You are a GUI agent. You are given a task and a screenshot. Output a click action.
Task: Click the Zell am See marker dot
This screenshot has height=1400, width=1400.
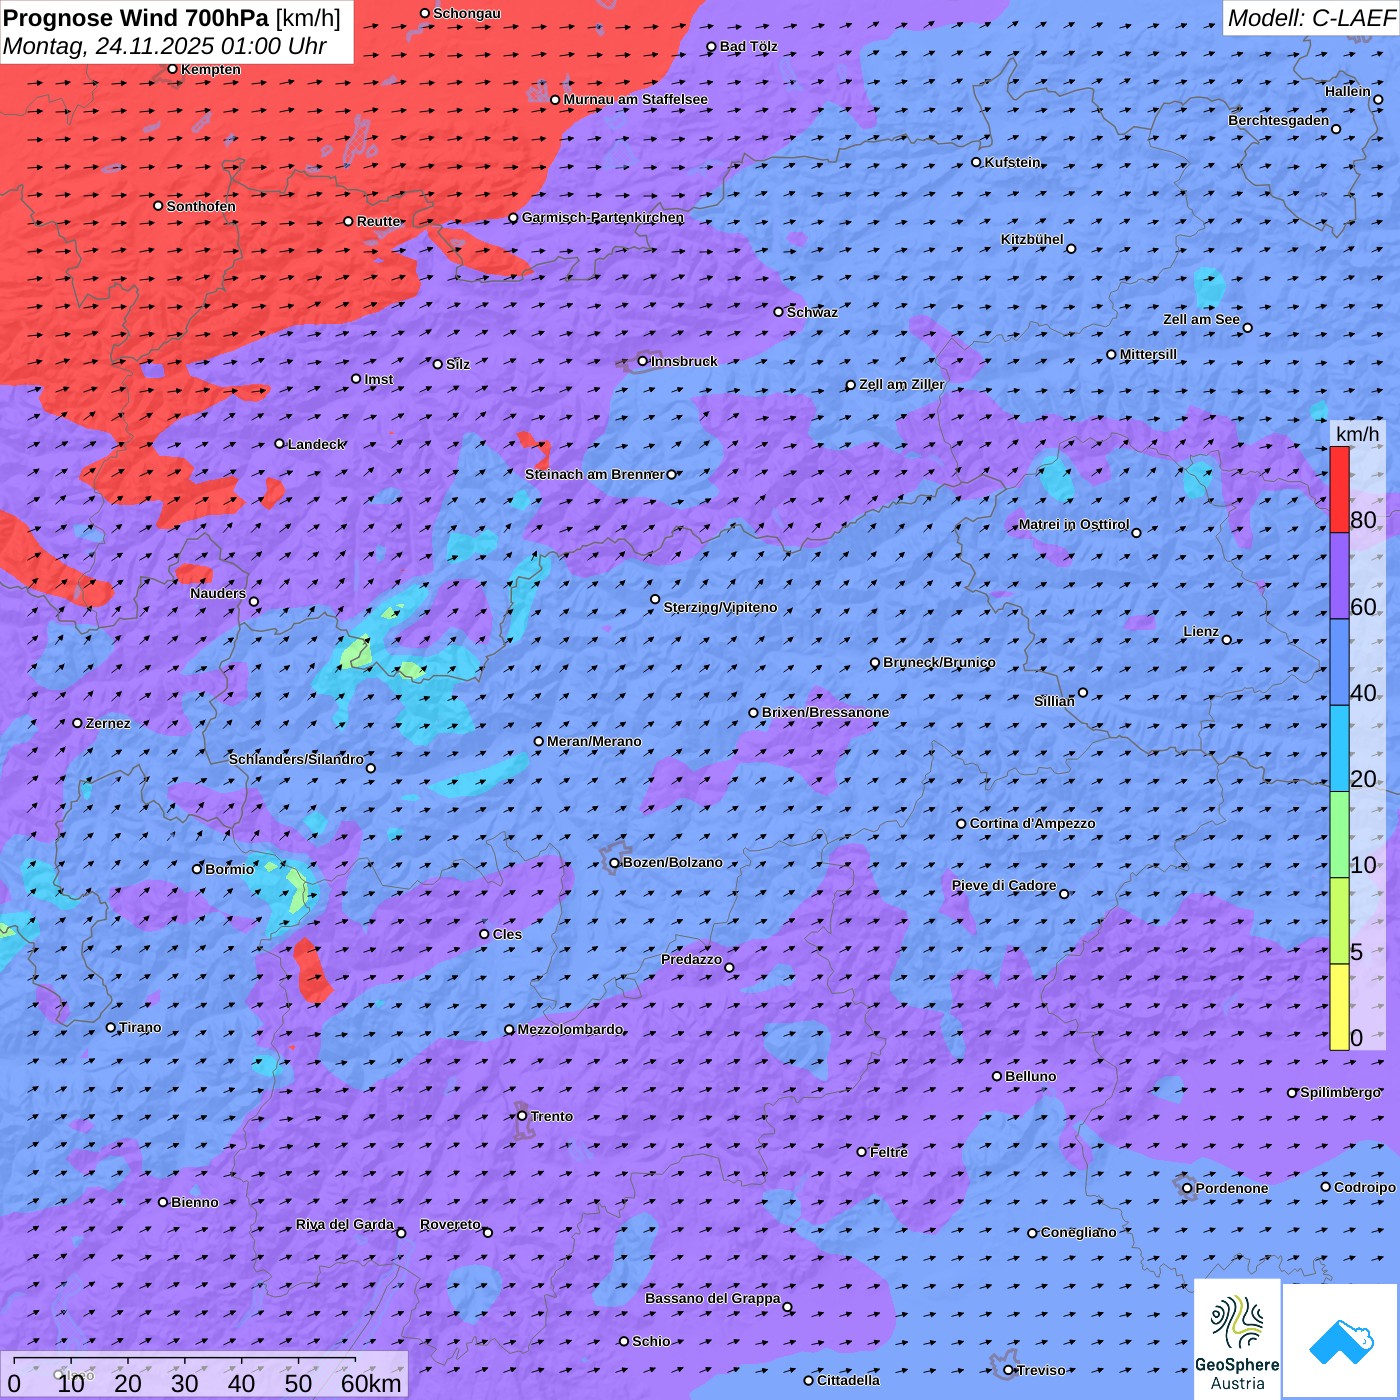1247,328
